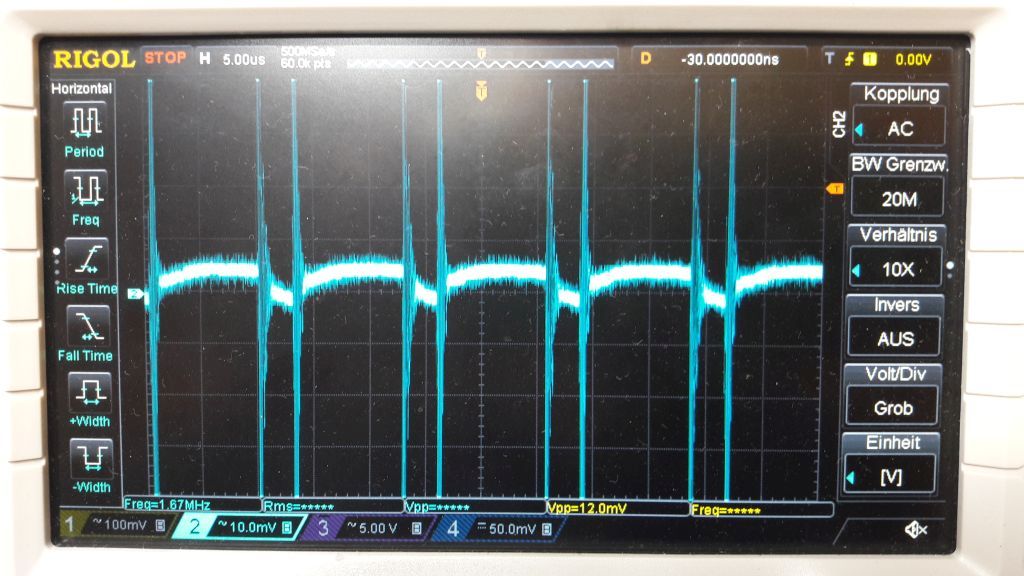Select the Fall Time measurement icon
This screenshot has width=1024, height=576.
click(88, 325)
